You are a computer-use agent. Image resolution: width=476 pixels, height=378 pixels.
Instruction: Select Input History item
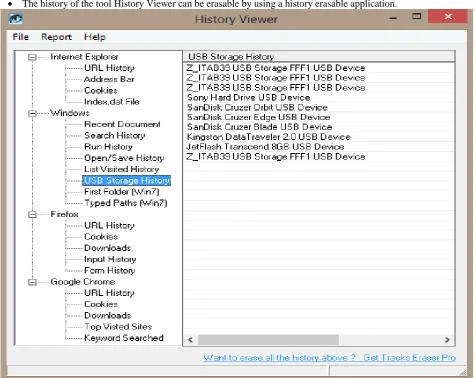110,259
